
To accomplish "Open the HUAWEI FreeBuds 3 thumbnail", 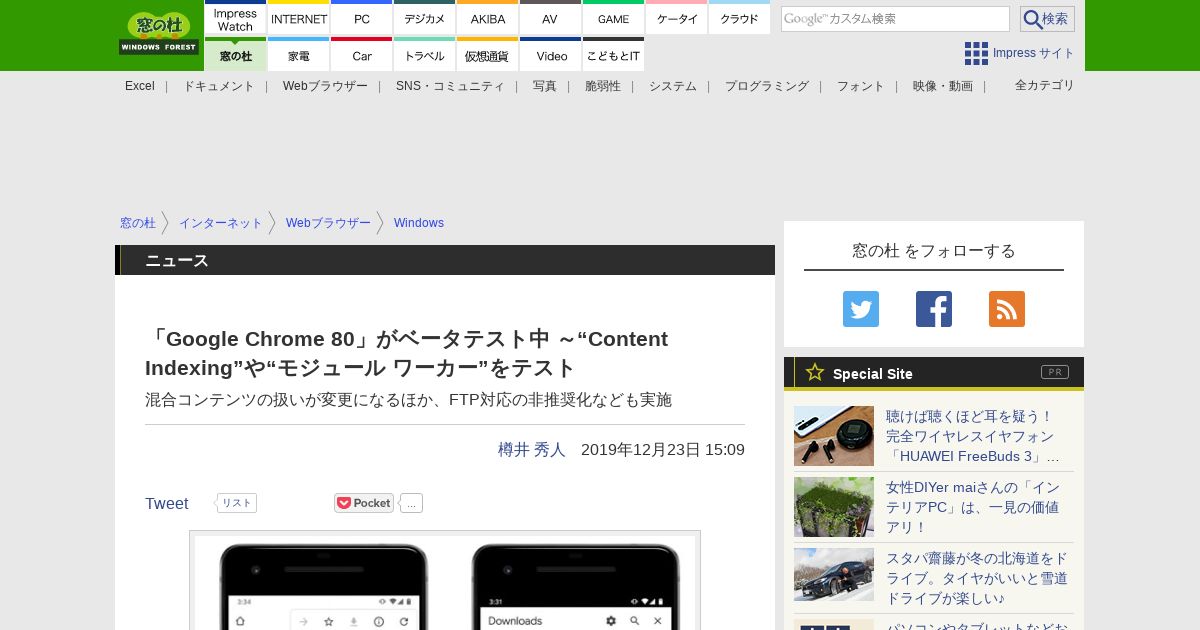I will coord(834,436).
